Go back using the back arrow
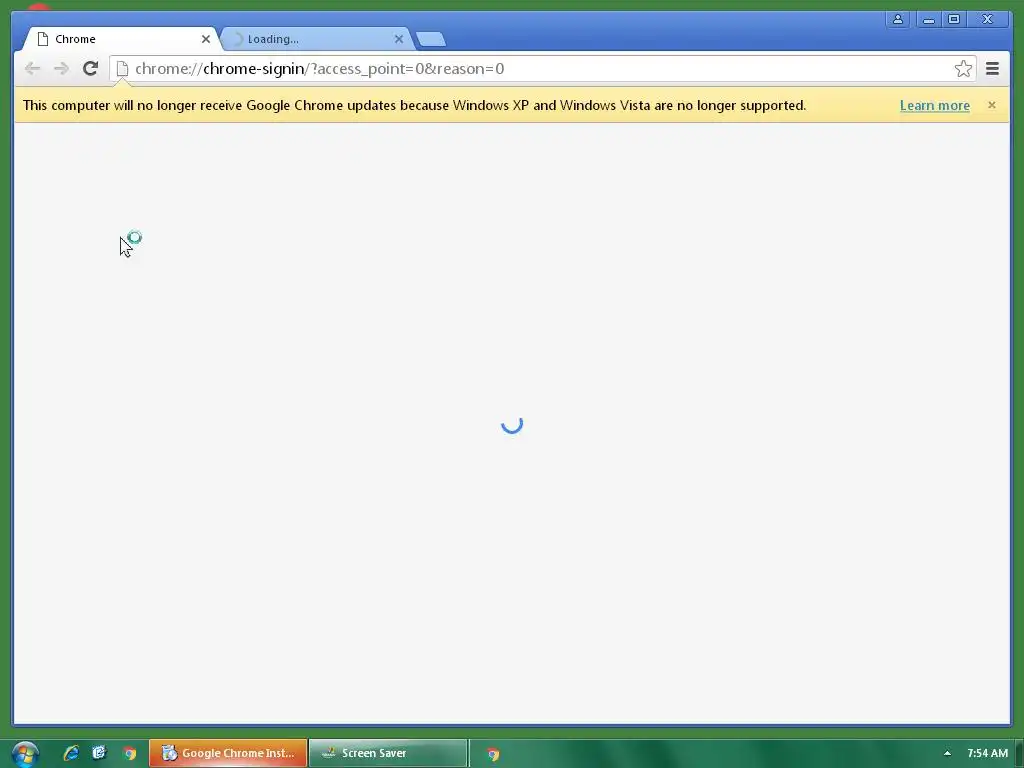1024x768 pixels. coord(32,69)
